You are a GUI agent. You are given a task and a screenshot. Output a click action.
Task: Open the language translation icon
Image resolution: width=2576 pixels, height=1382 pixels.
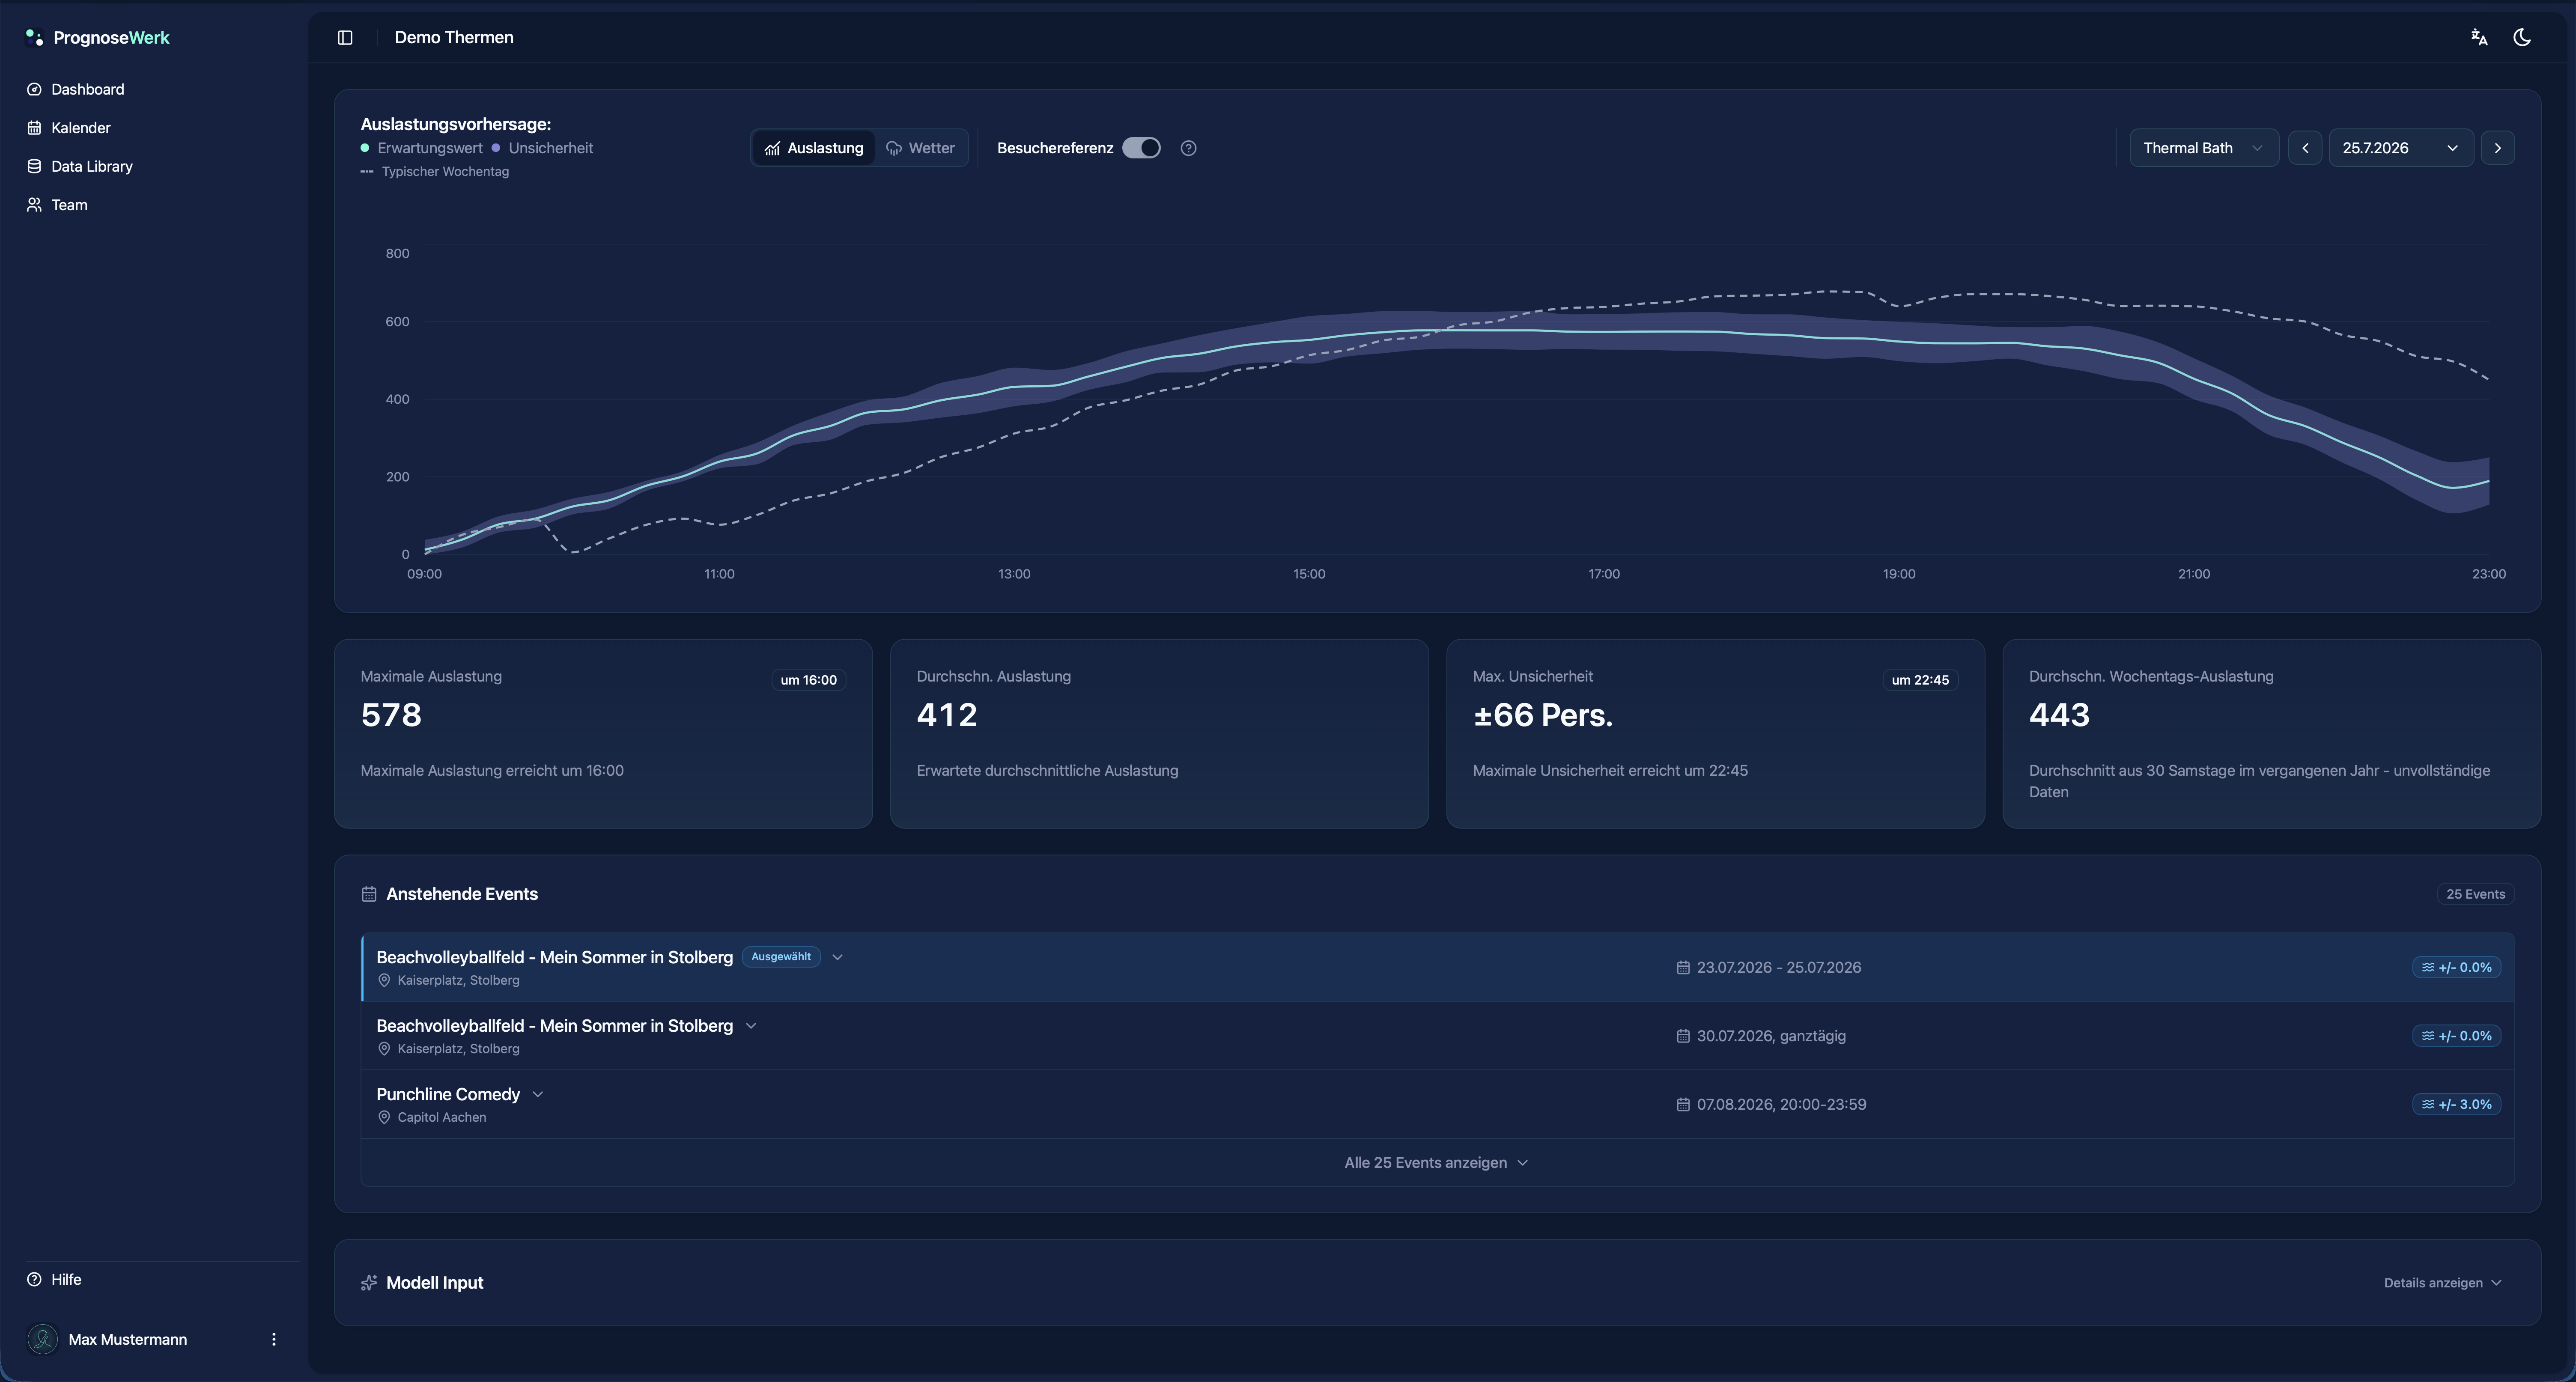coord(2479,38)
